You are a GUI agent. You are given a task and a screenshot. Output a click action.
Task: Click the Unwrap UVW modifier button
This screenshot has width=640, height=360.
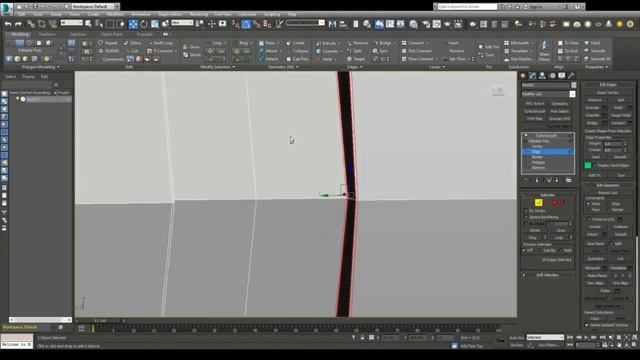560,119
